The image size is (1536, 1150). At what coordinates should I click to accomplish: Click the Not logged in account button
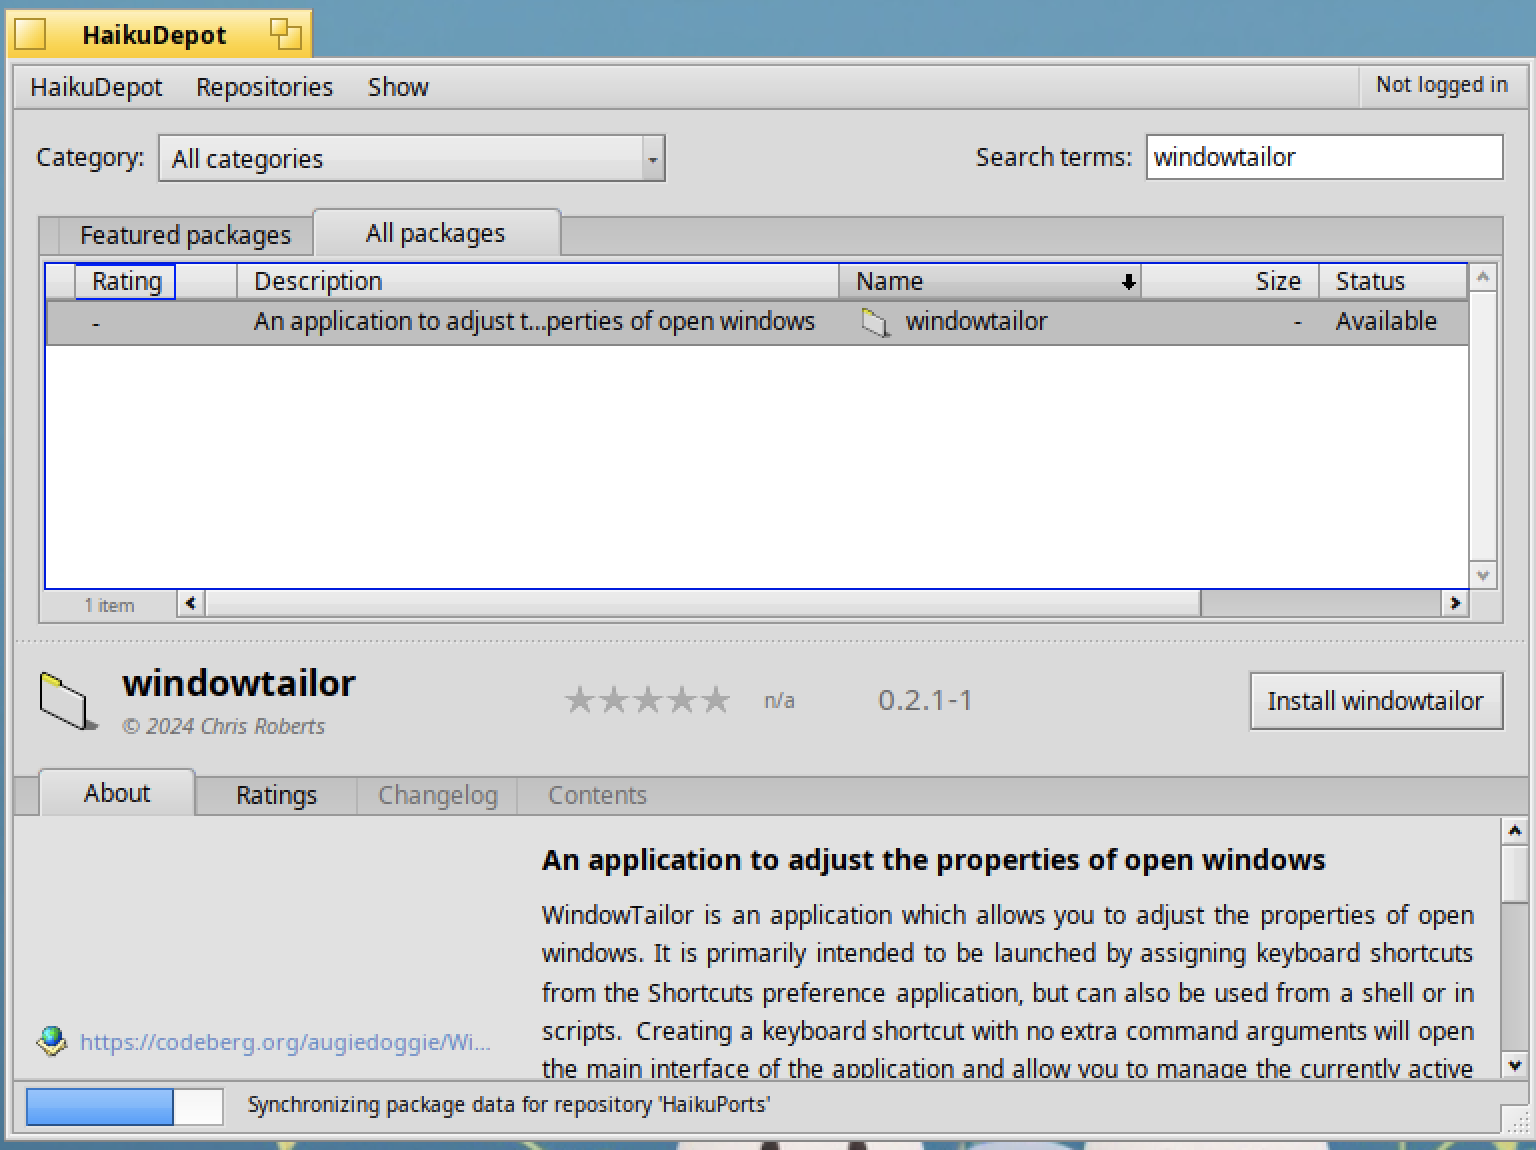click(1441, 86)
